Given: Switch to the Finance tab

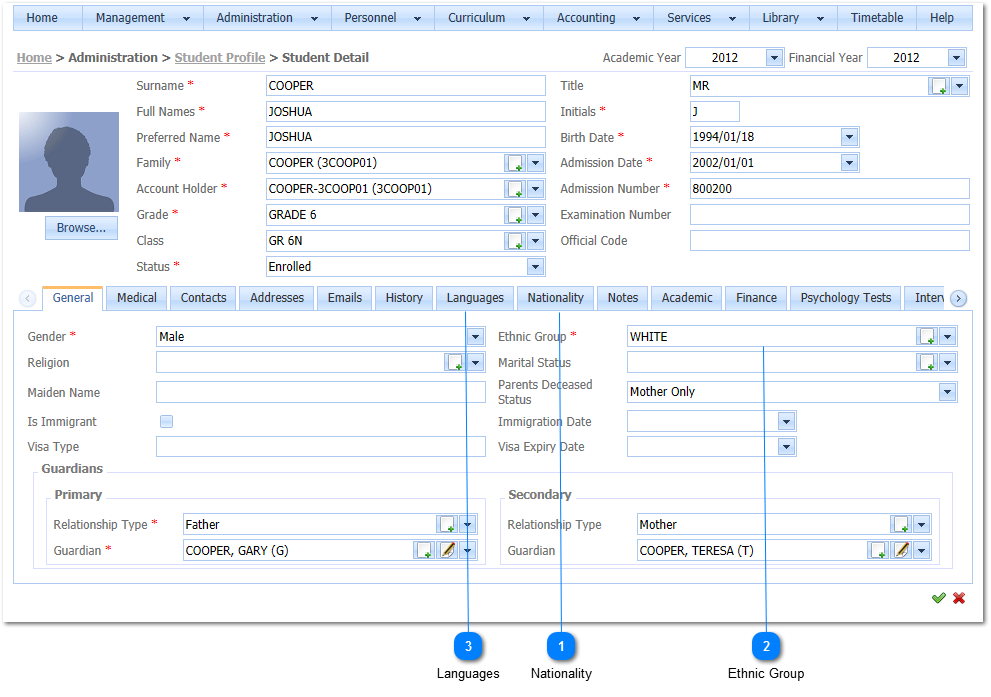Looking at the screenshot, I should click(x=757, y=298).
